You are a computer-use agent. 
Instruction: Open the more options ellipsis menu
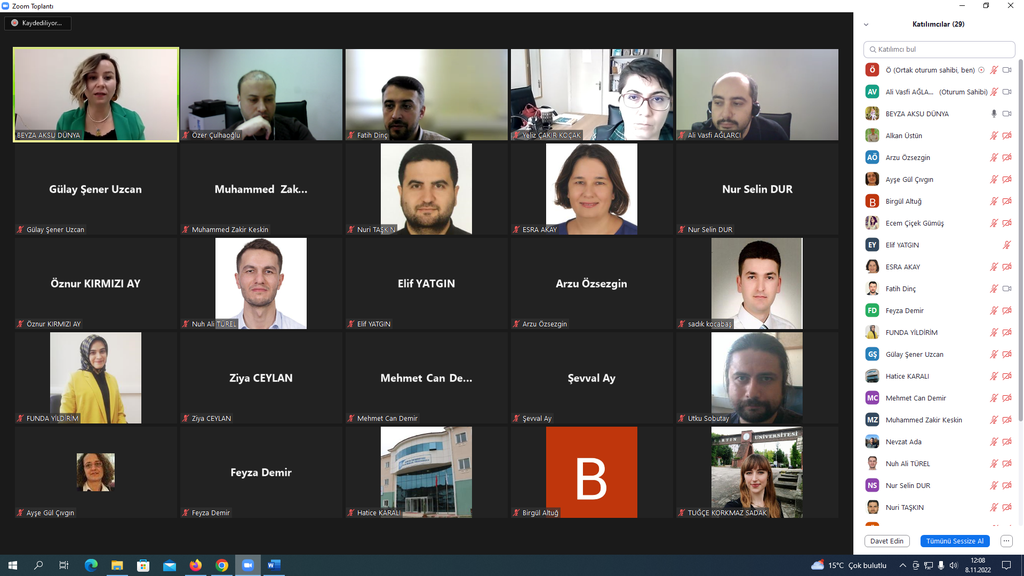tap(1006, 541)
